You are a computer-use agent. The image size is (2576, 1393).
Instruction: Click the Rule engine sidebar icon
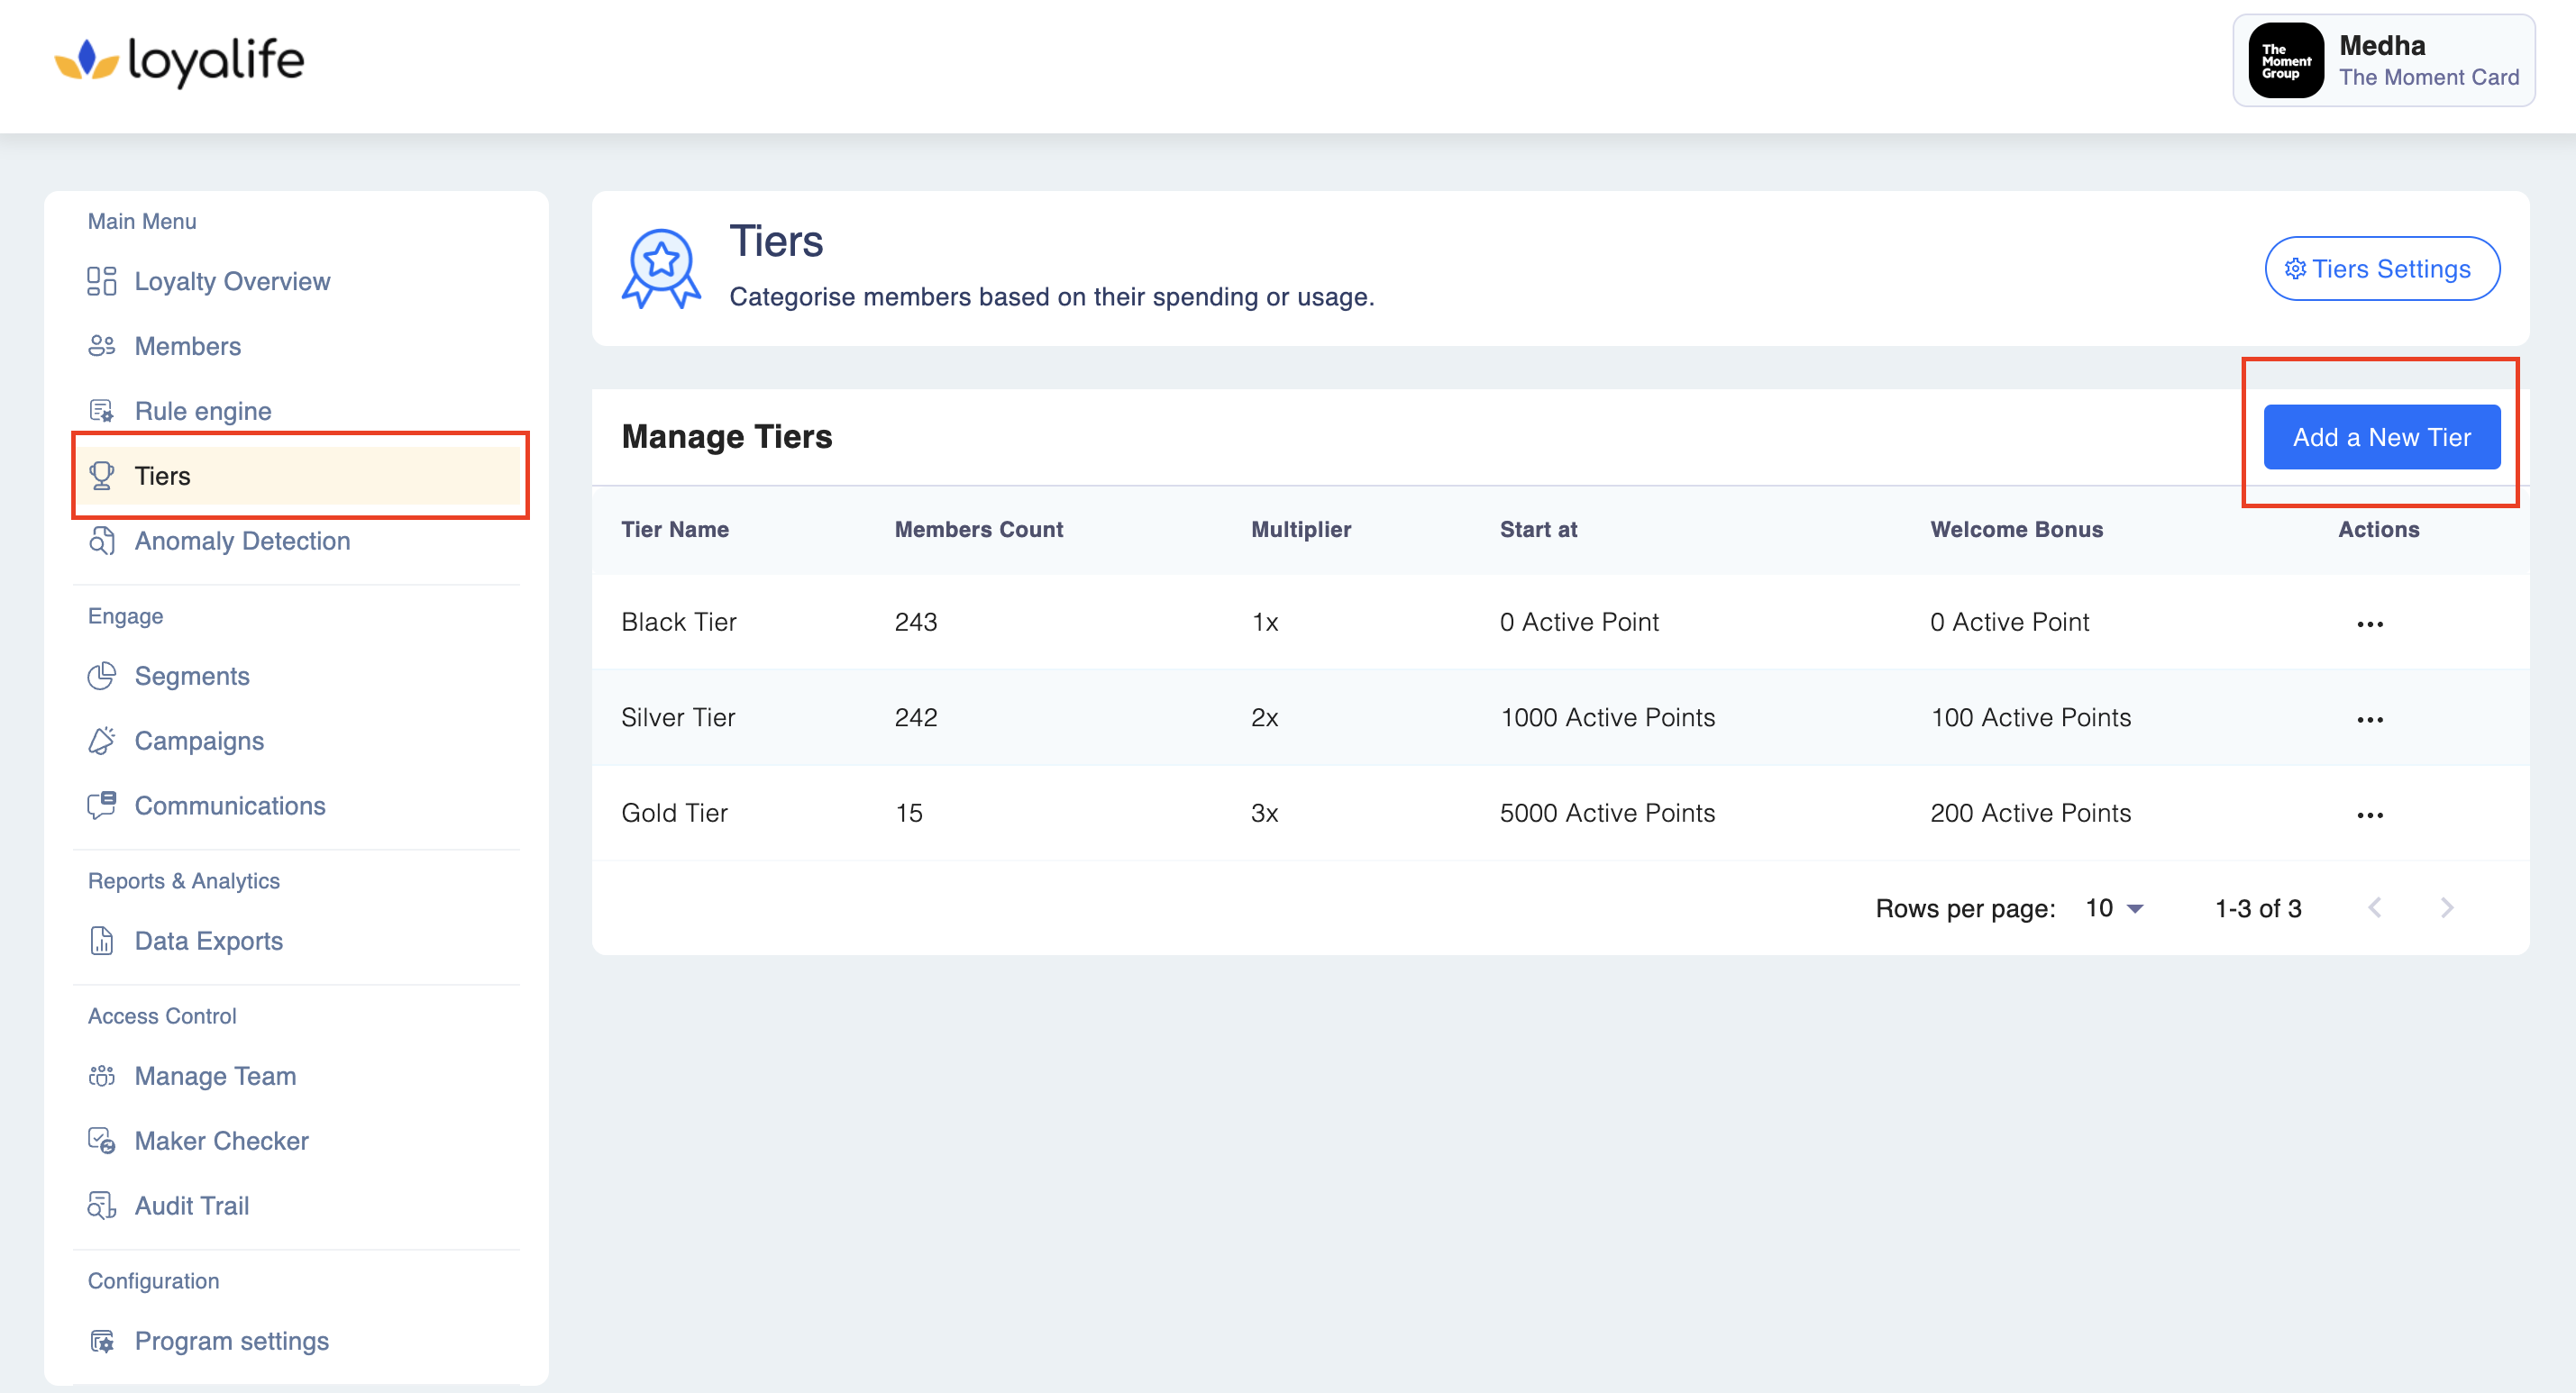(x=101, y=411)
